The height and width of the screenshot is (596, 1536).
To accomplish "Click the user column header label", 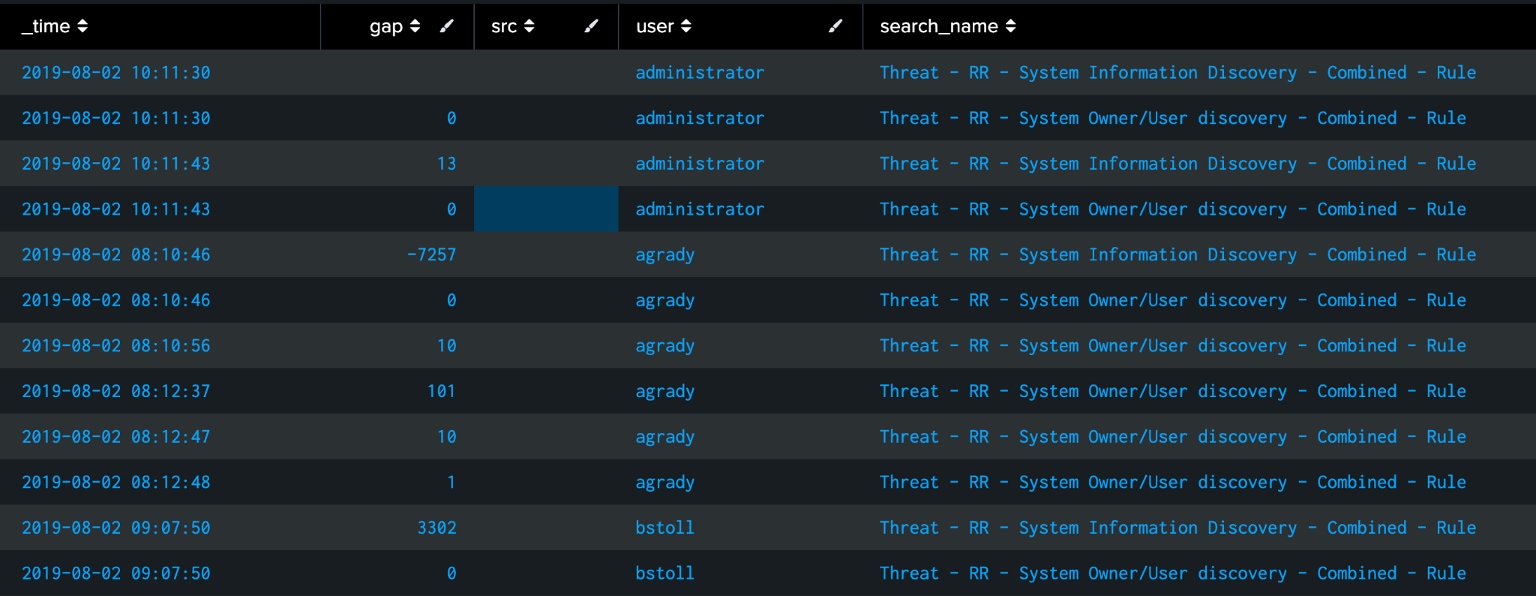I will (655, 27).
